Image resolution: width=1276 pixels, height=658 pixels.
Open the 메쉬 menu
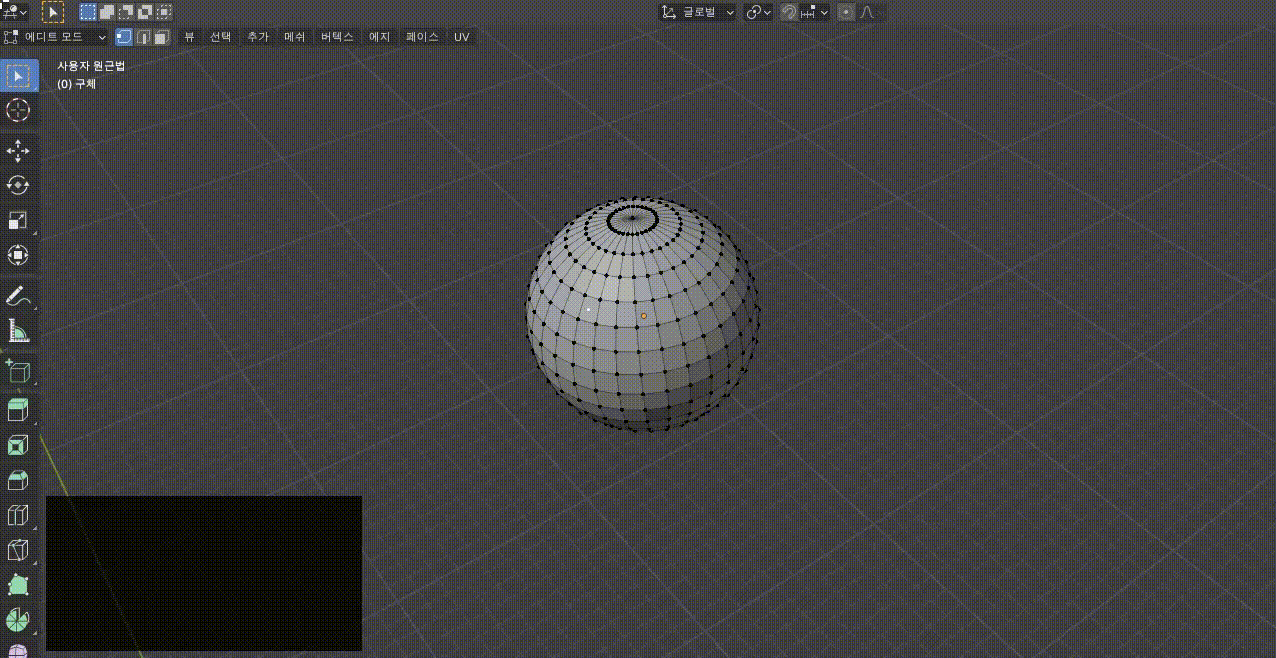pos(295,37)
